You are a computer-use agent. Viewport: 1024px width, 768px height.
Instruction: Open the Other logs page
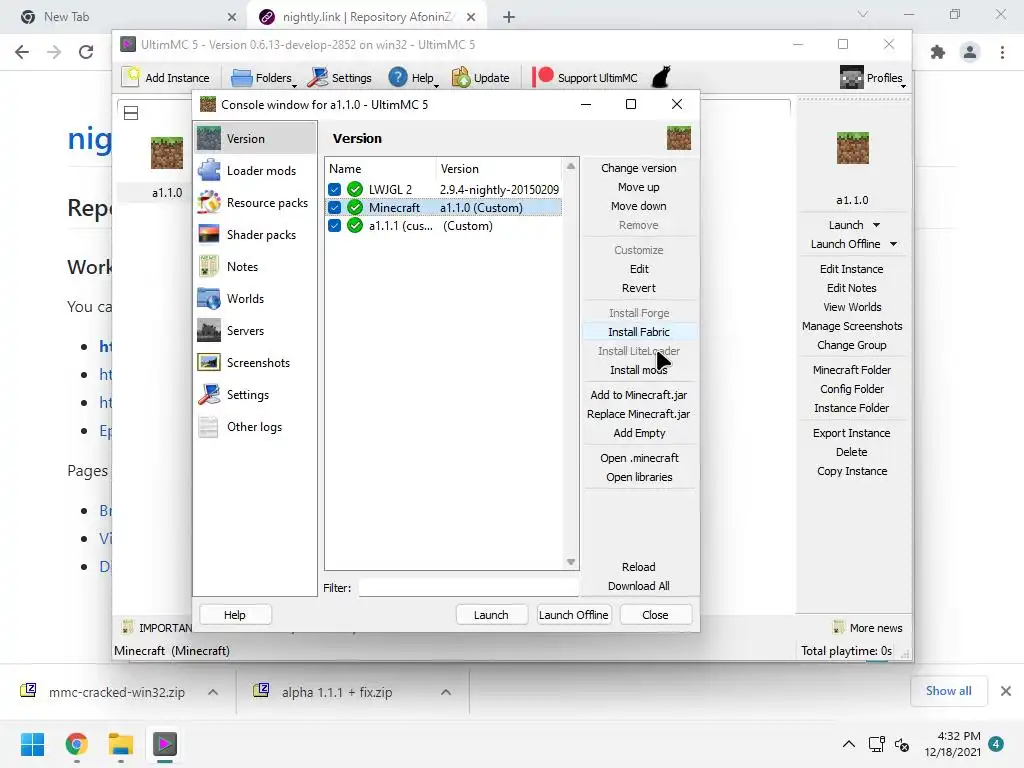coord(255,426)
